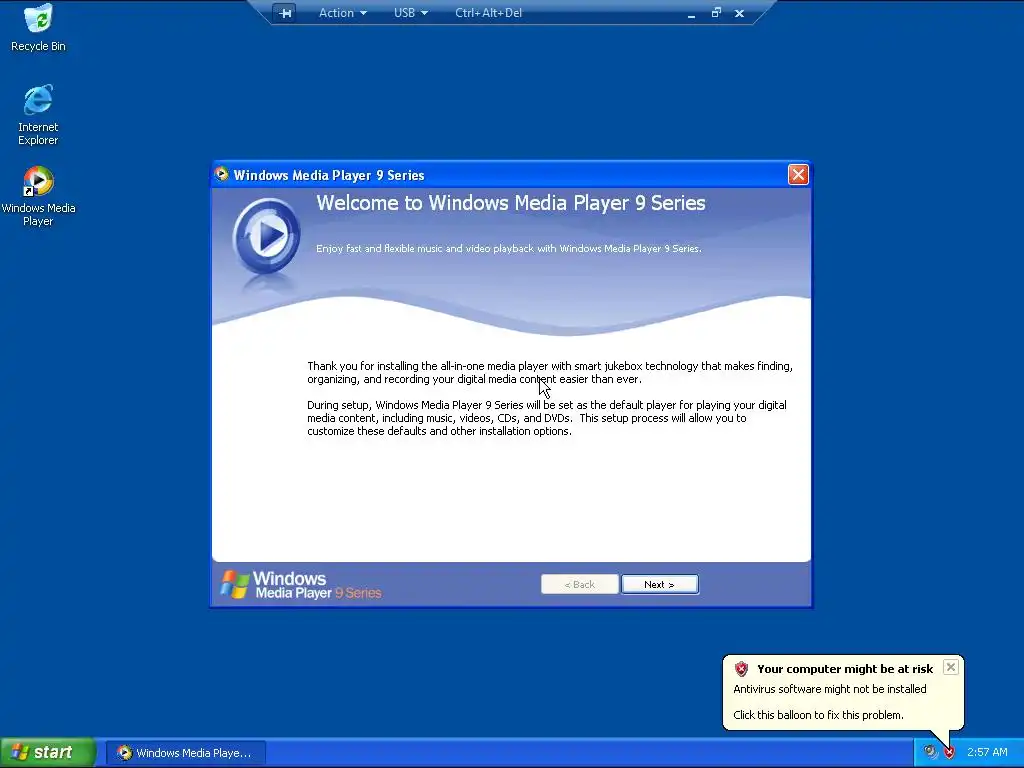Click the pin icon in remote toolbar
The height and width of the screenshot is (768, 1024).
285,13
